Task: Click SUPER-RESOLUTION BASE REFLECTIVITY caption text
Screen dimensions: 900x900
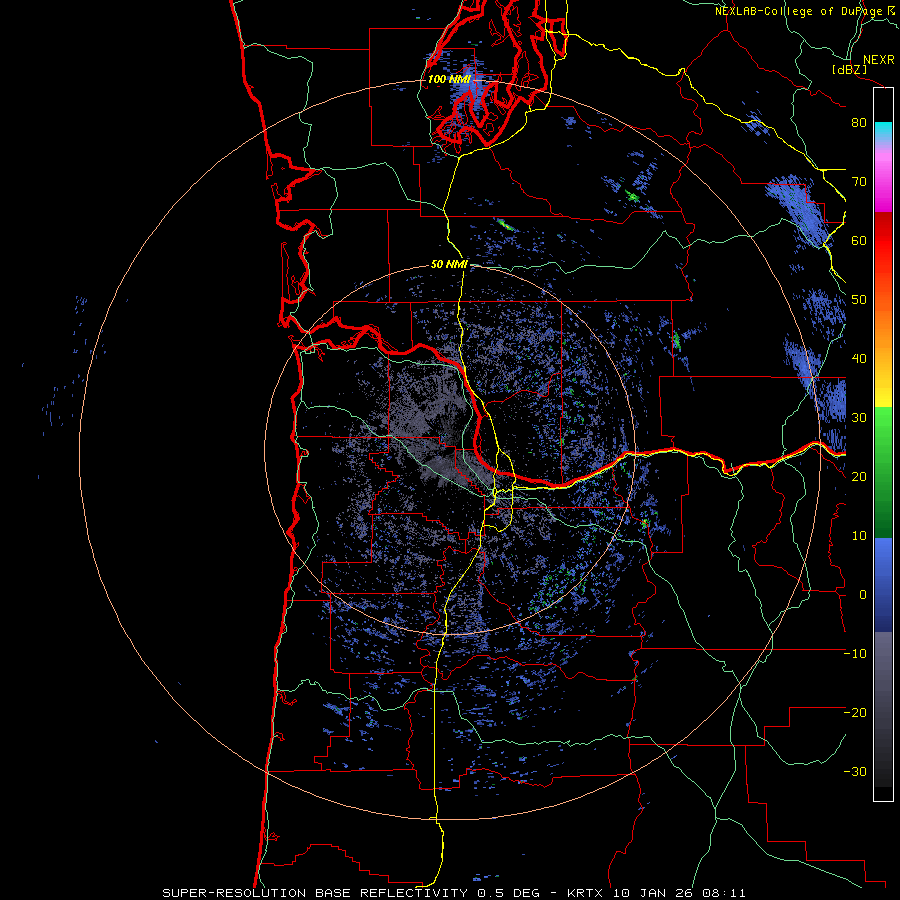Action: [x=315, y=893]
